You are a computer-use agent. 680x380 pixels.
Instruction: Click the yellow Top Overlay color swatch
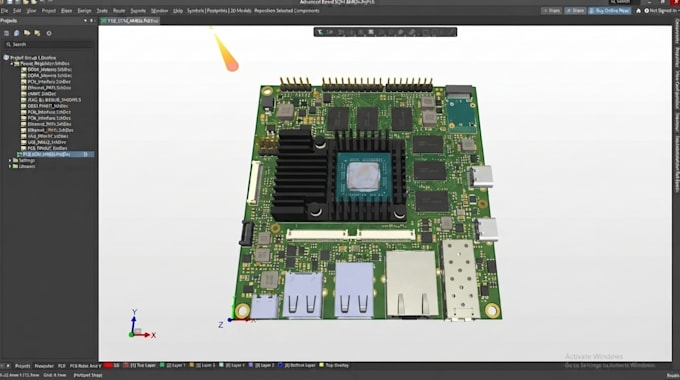(x=321, y=366)
